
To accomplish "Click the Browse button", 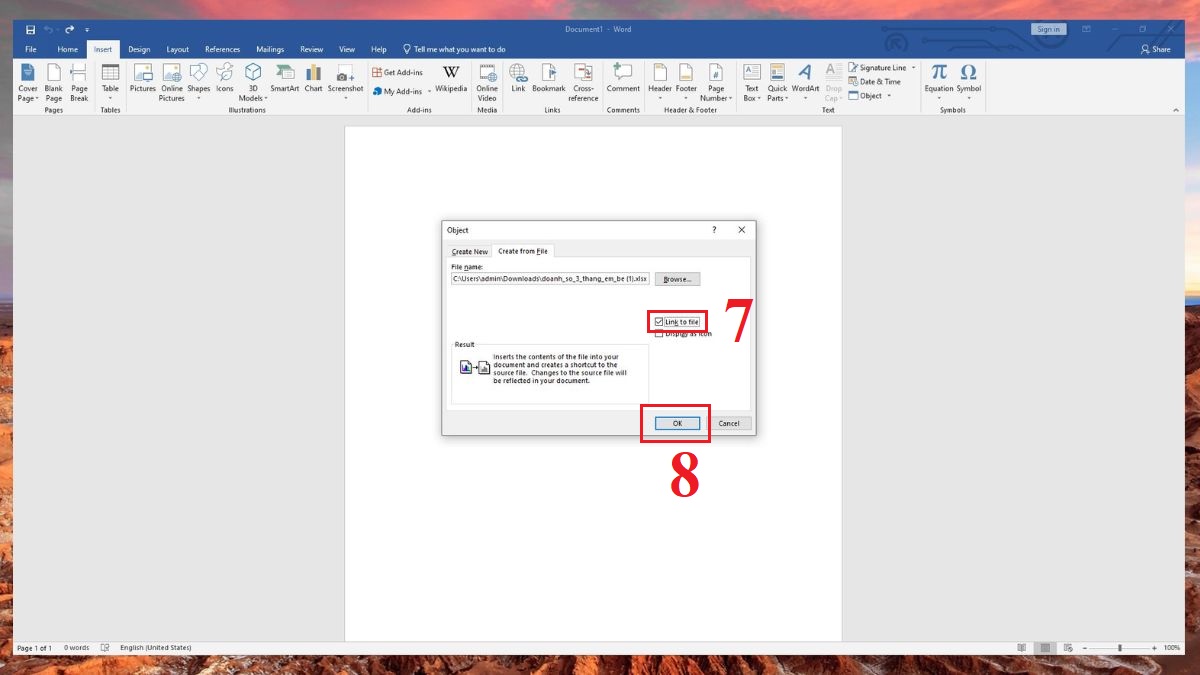I will [x=677, y=279].
